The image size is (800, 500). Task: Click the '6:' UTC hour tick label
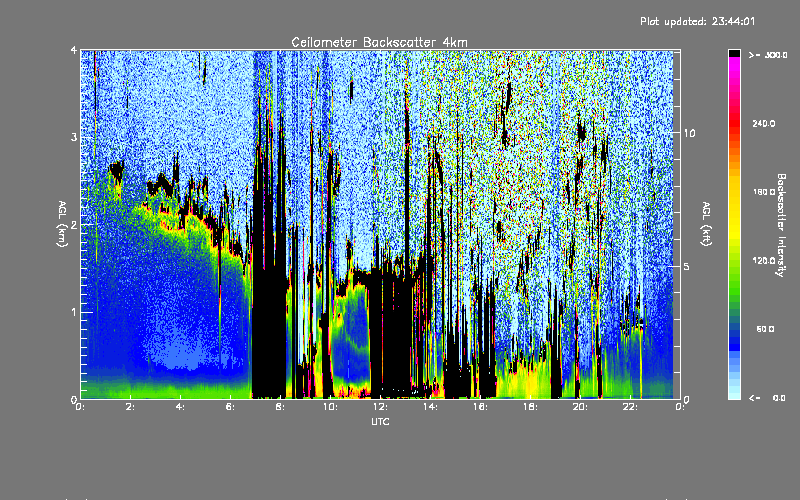(231, 407)
